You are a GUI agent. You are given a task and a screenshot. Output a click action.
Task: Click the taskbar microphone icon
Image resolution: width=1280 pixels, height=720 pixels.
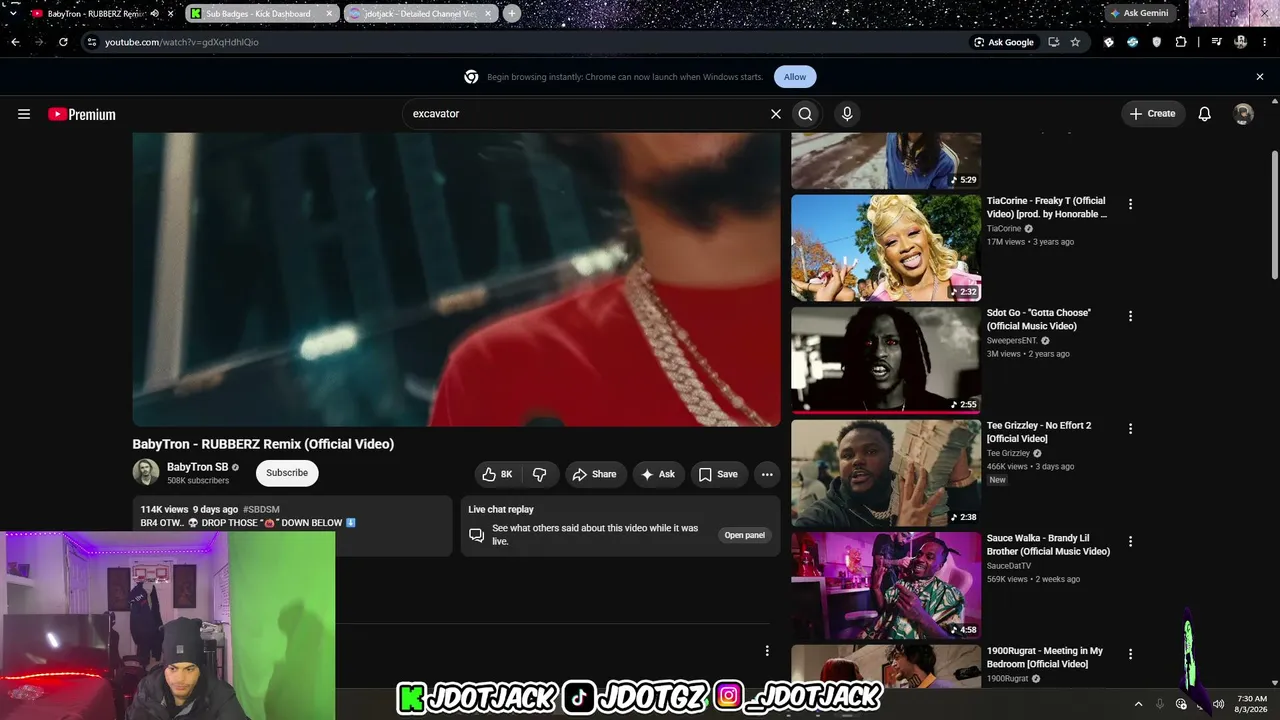click(1160, 704)
